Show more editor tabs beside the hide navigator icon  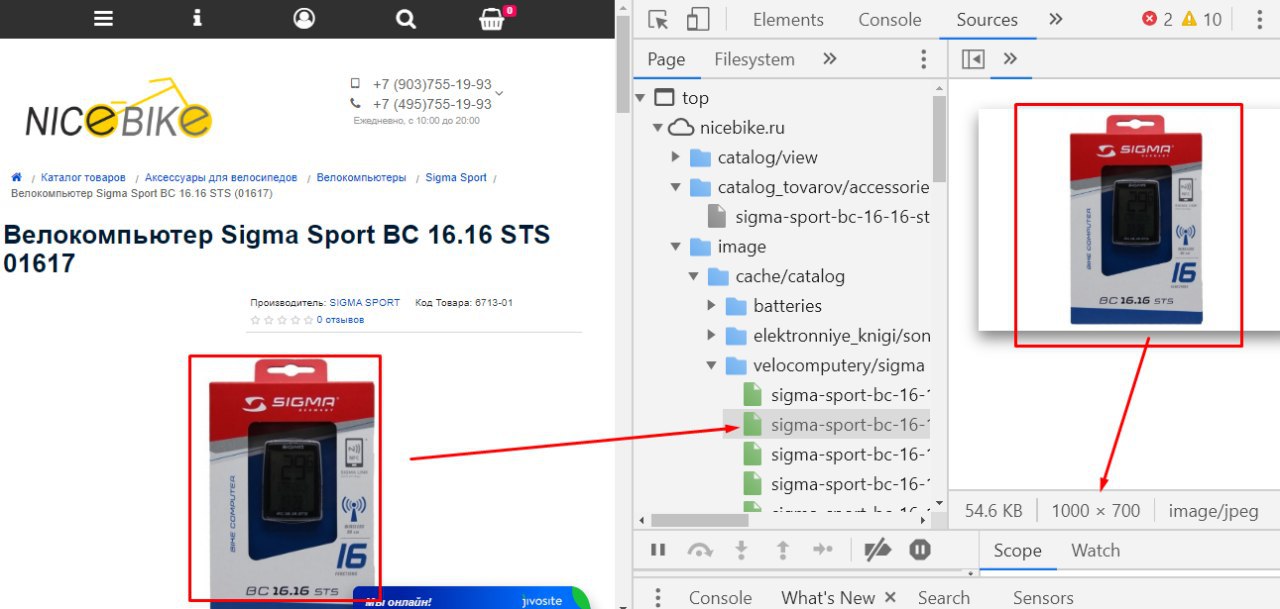[1010, 59]
